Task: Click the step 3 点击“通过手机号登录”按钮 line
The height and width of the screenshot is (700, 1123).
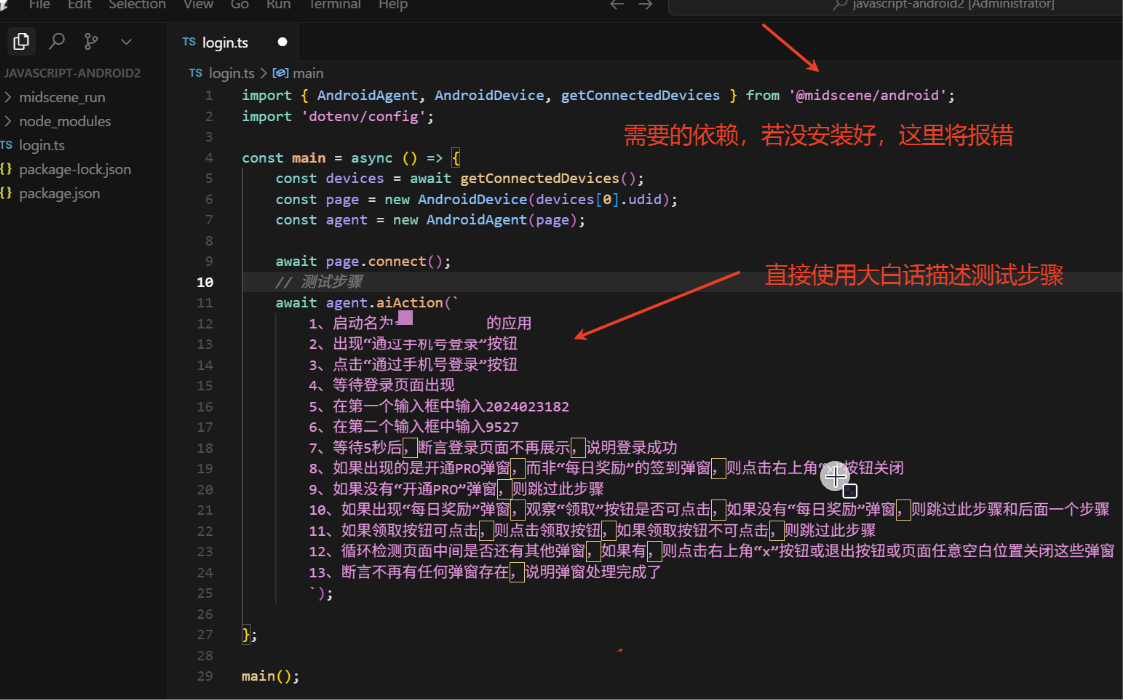Action: point(413,365)
